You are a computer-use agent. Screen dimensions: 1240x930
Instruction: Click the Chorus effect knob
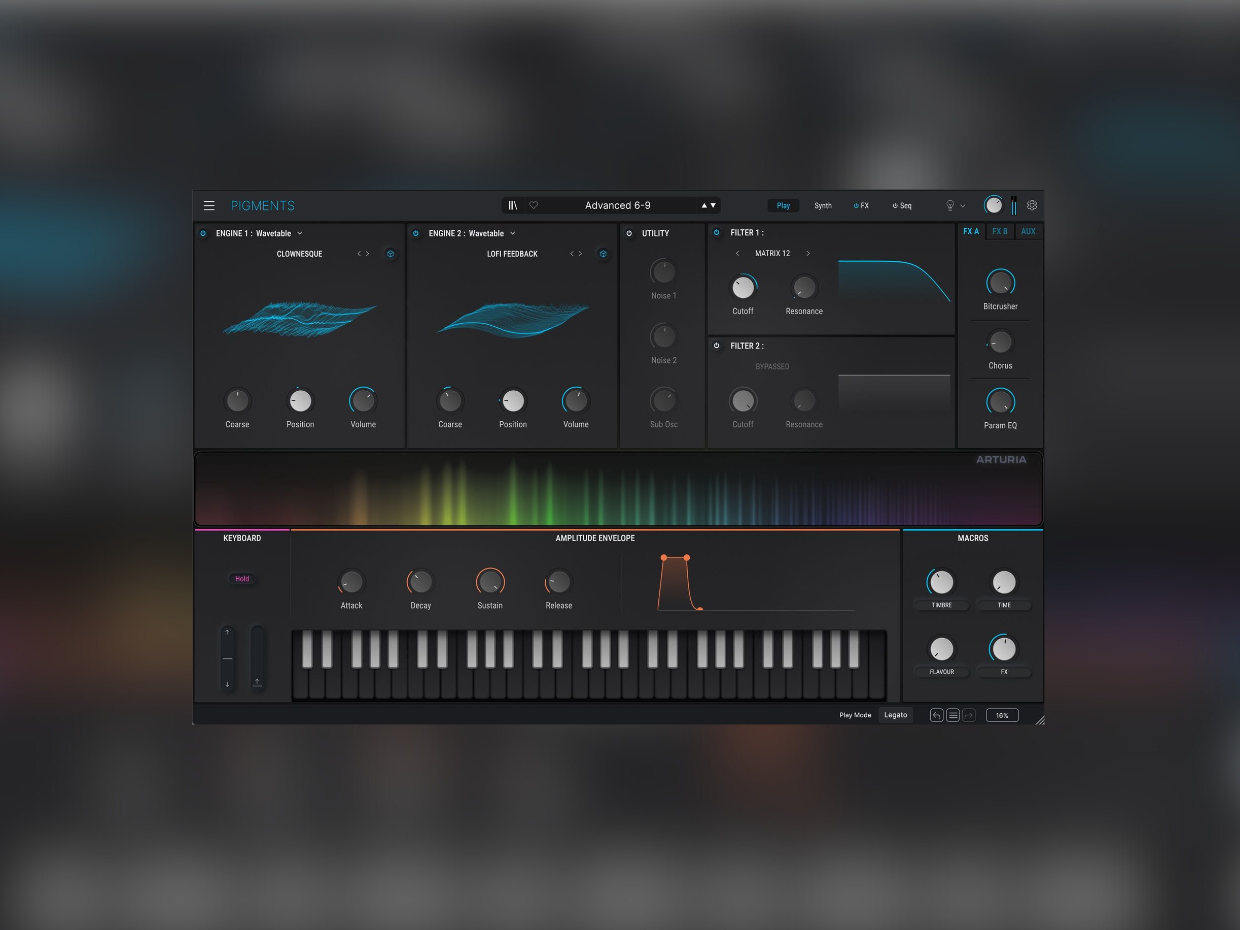coord(1000,343)
